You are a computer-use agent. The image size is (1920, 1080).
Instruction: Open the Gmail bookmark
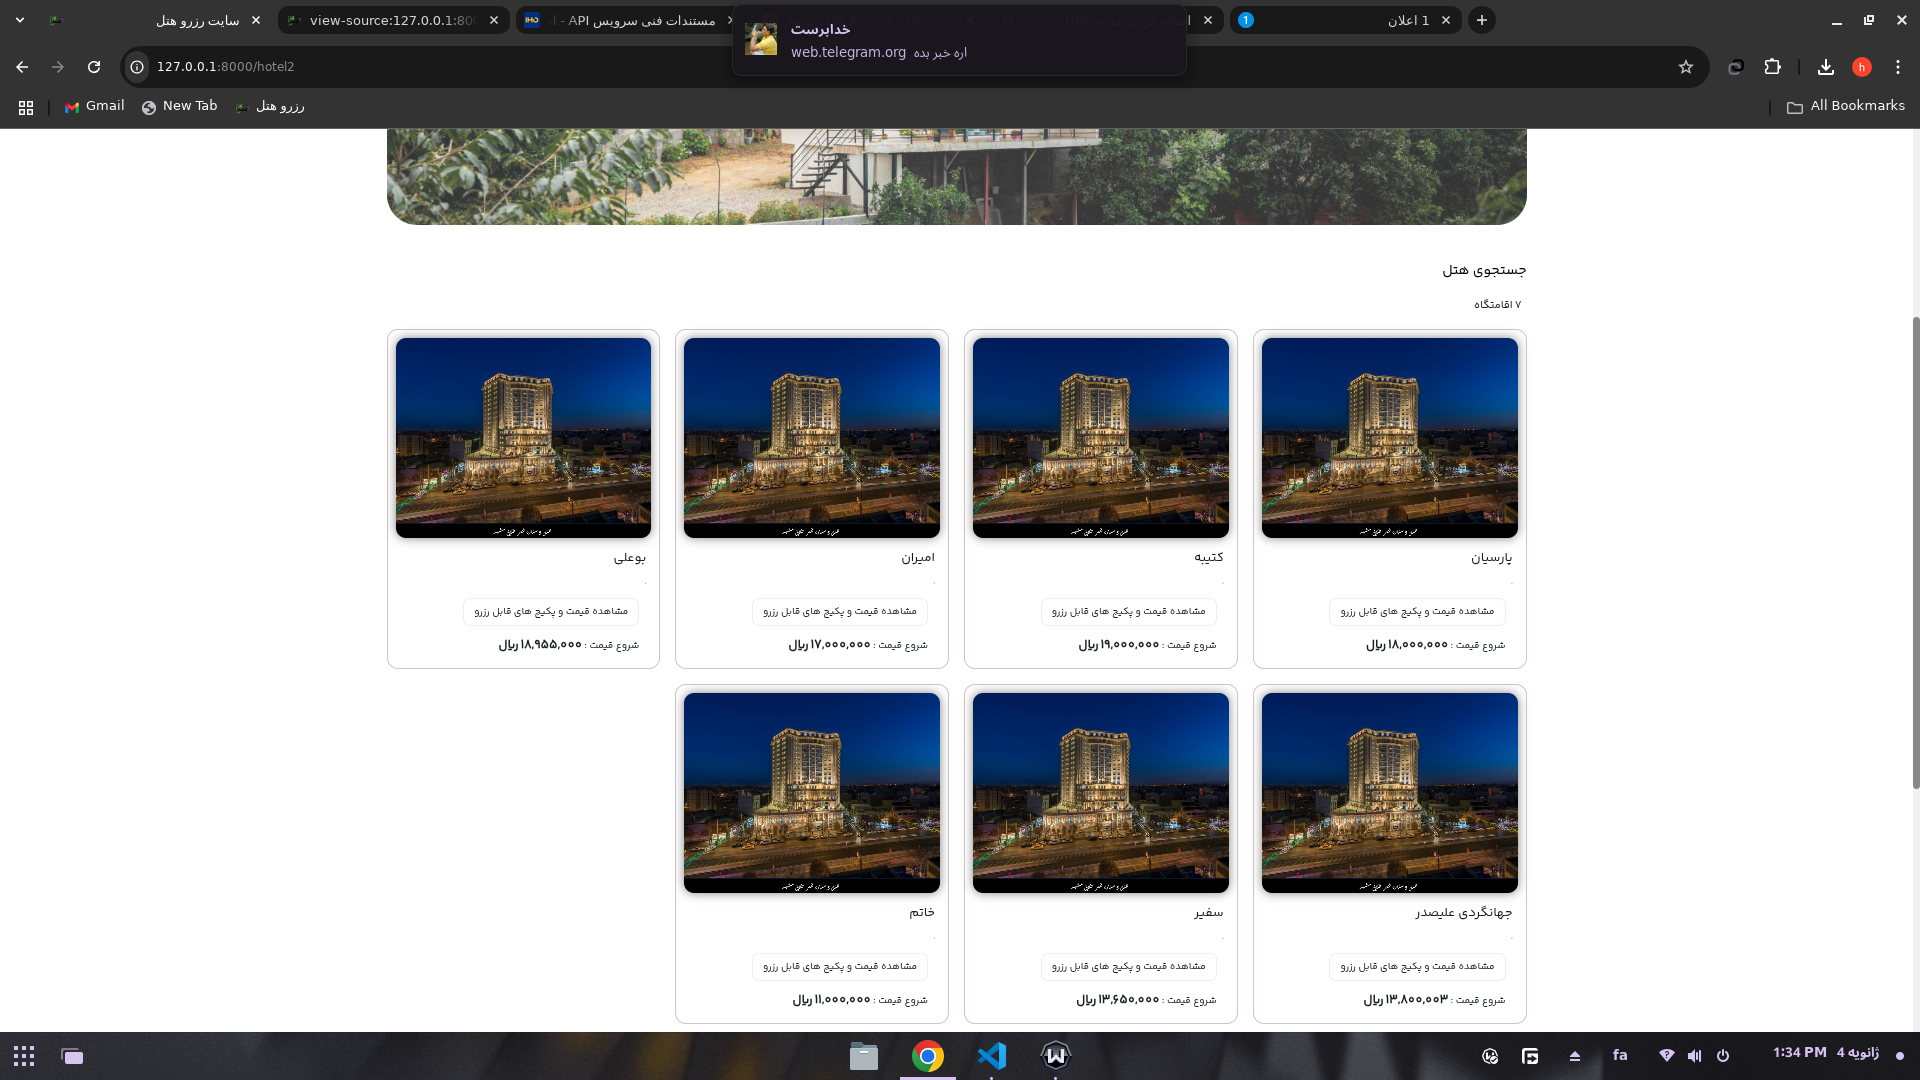95,106
